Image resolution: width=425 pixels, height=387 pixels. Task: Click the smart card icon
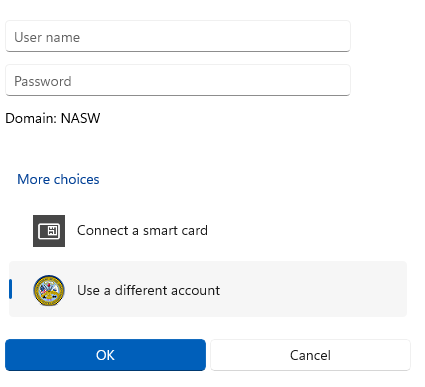pos(49,231)
